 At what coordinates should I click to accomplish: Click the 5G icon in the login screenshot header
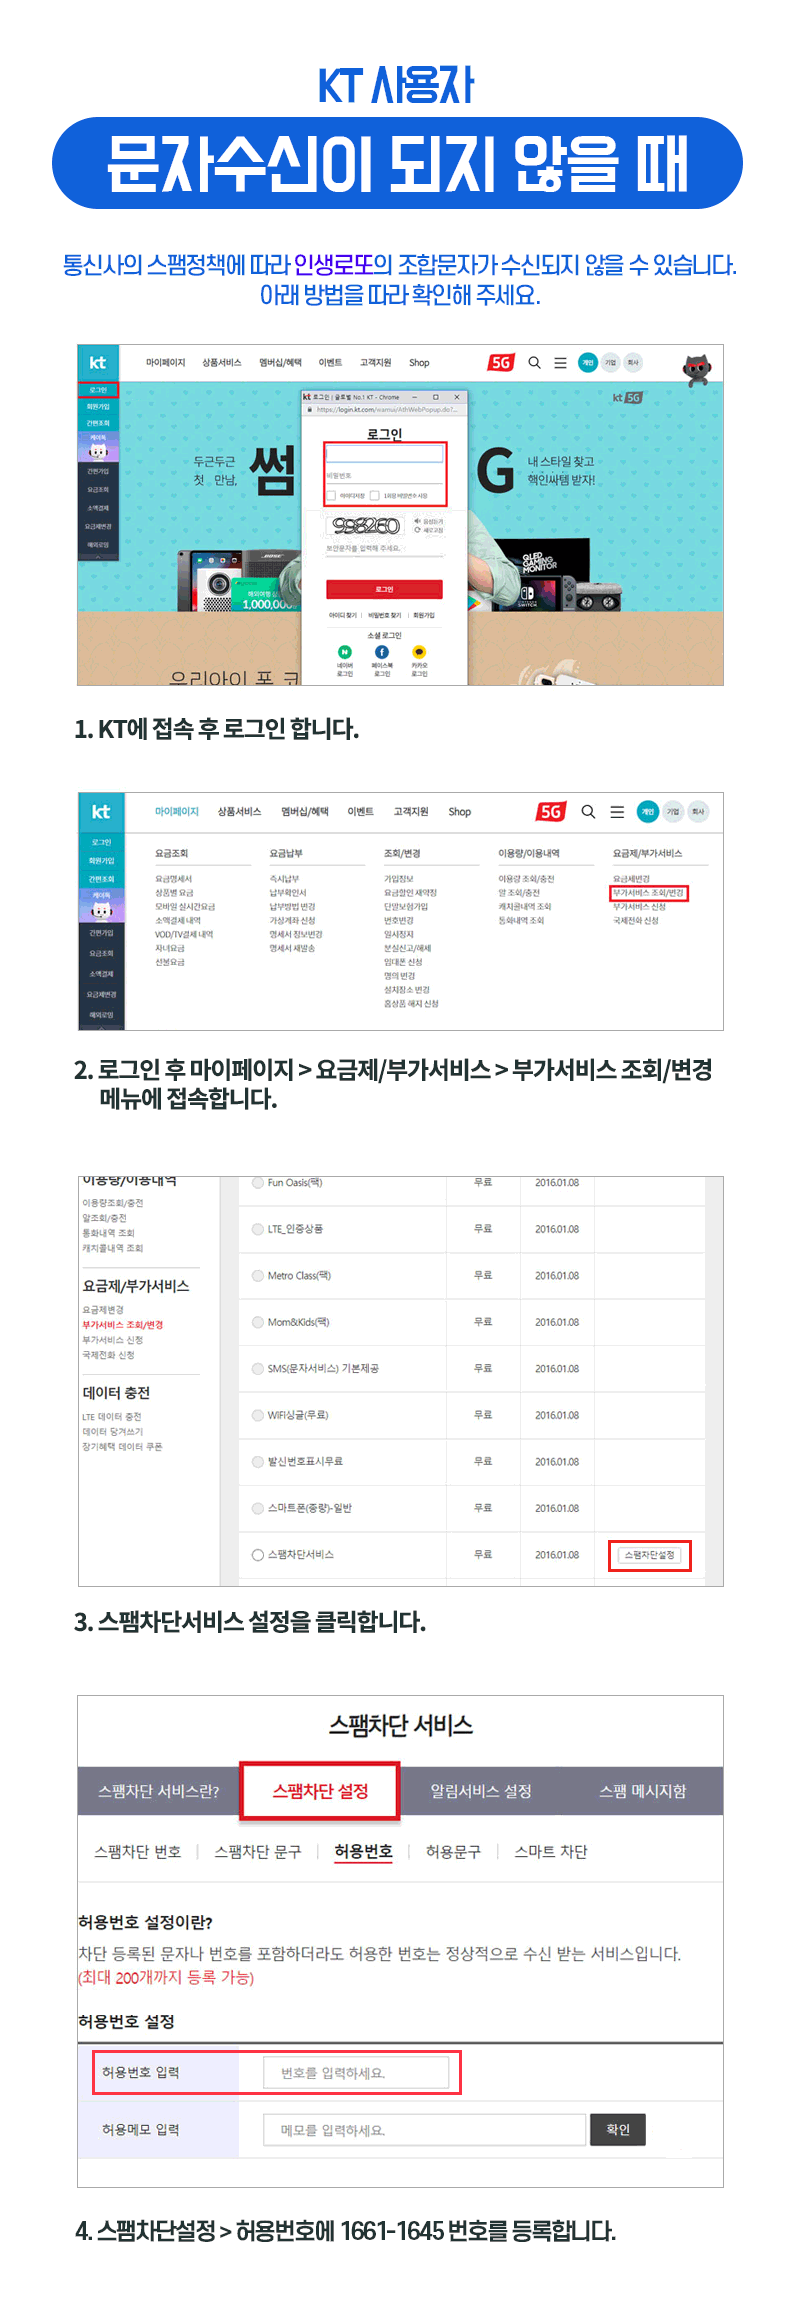pyautogui.click(x=501, y=363)
